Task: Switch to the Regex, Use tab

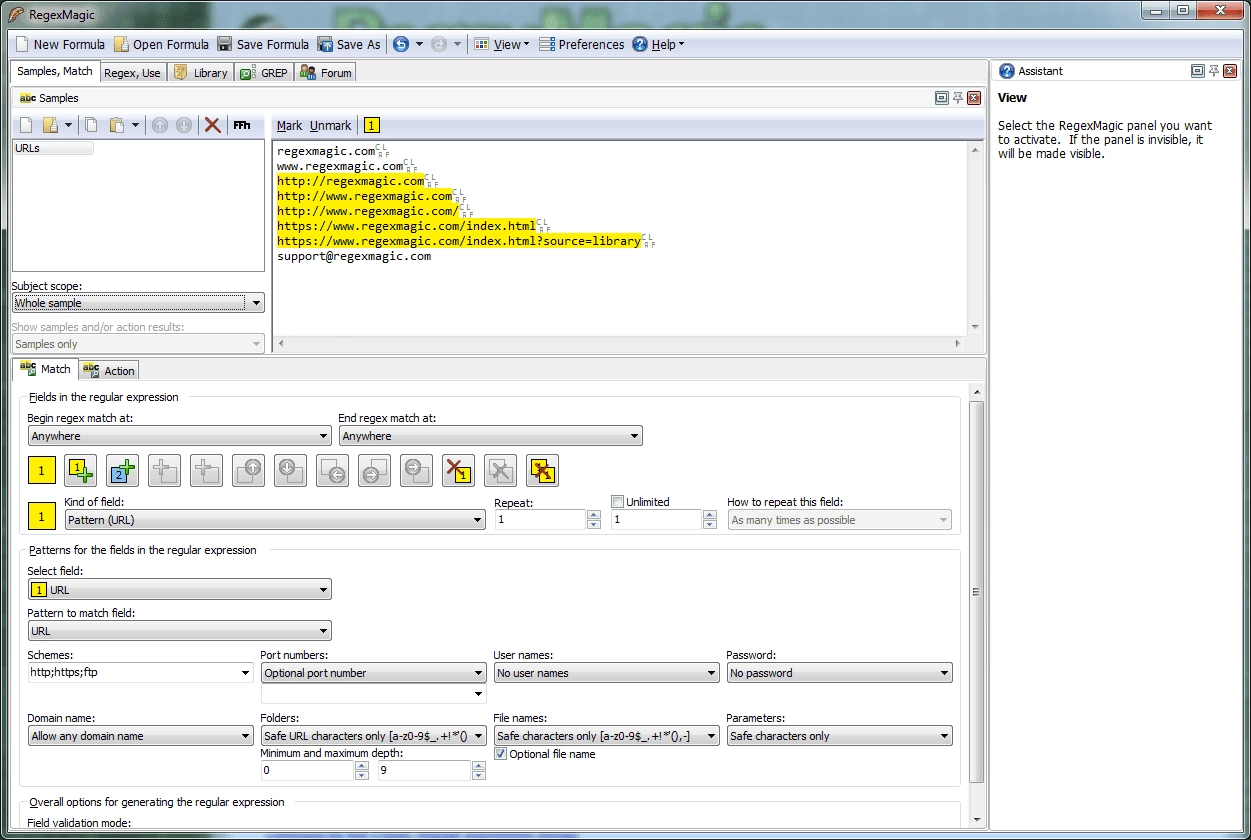Action: 132,73
